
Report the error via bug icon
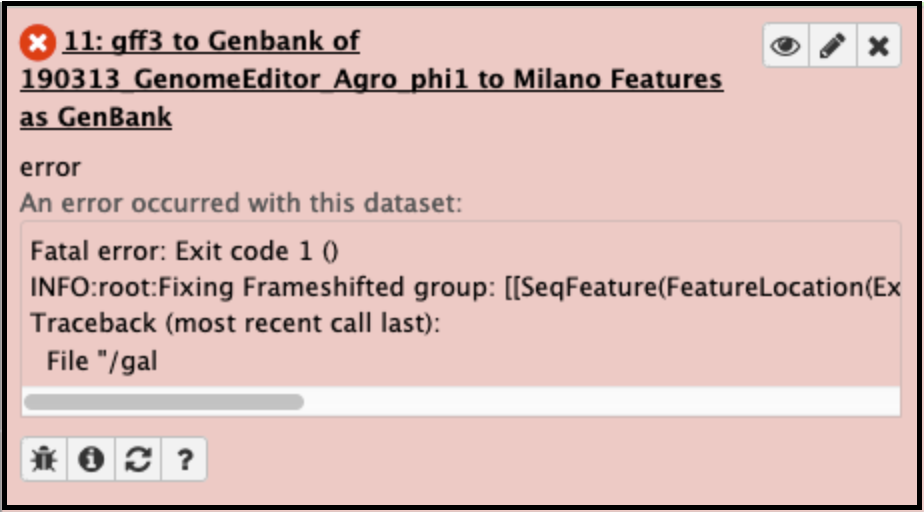point(44,459)
